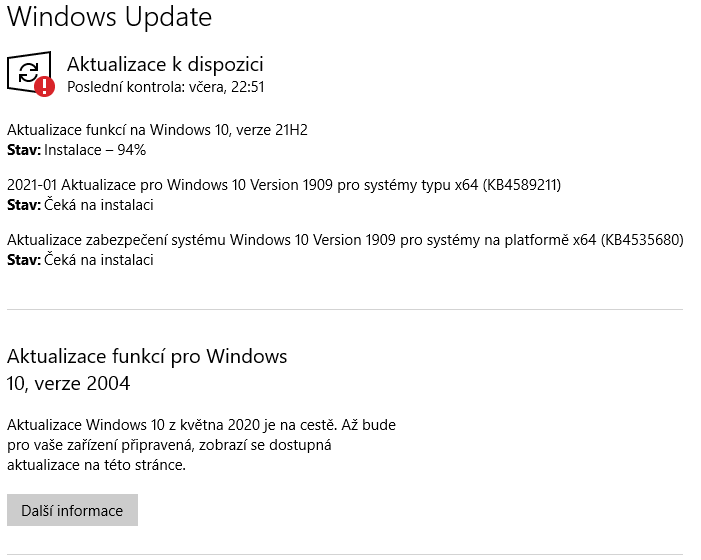
Task: Click the red error badge on update icon
Action: point(44,87)
